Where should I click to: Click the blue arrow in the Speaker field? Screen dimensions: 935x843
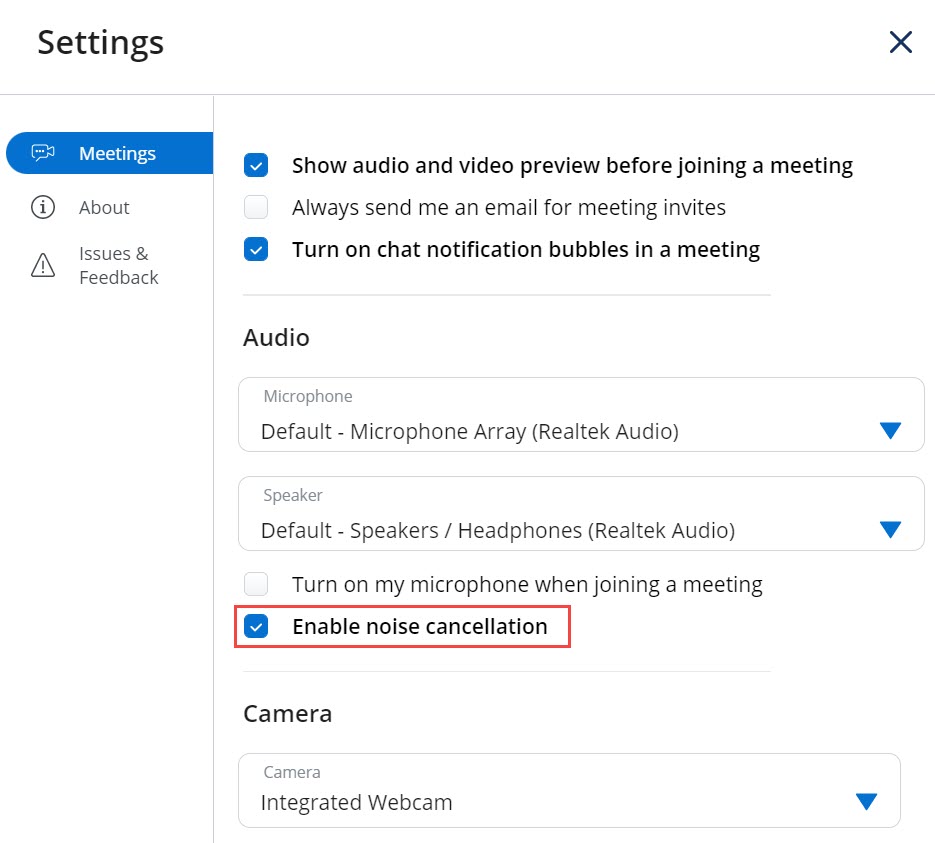pyautogui.click(x=890, y=529)
